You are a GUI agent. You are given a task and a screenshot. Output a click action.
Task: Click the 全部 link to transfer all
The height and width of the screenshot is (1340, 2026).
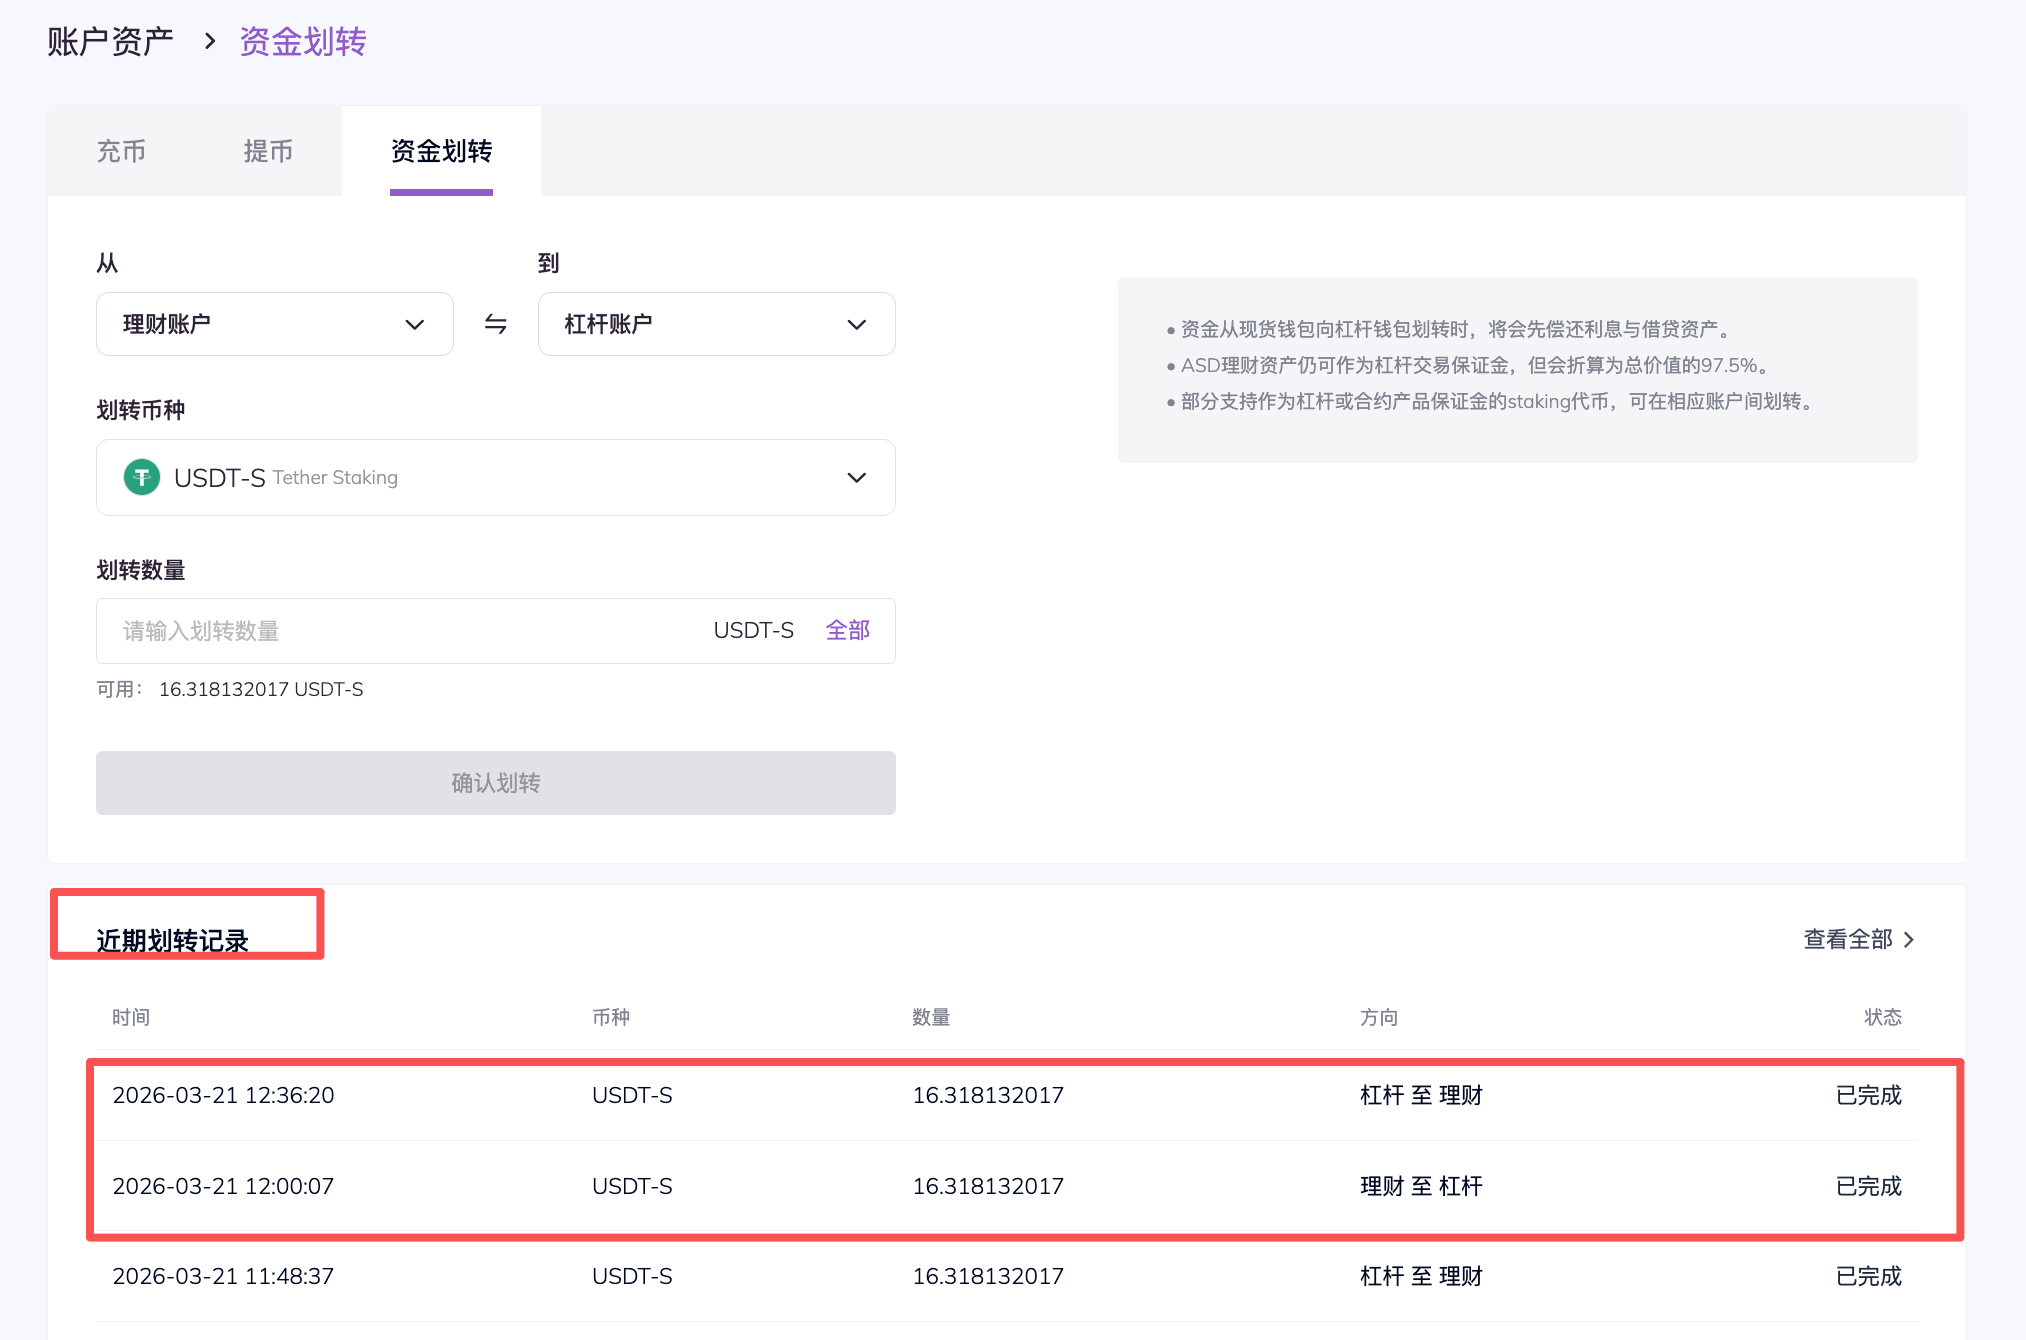tap(847, 630)
